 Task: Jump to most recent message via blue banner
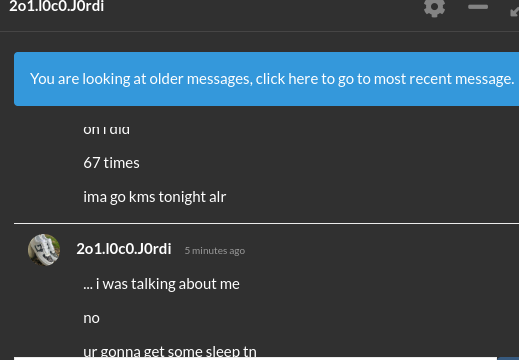(266, 79)
